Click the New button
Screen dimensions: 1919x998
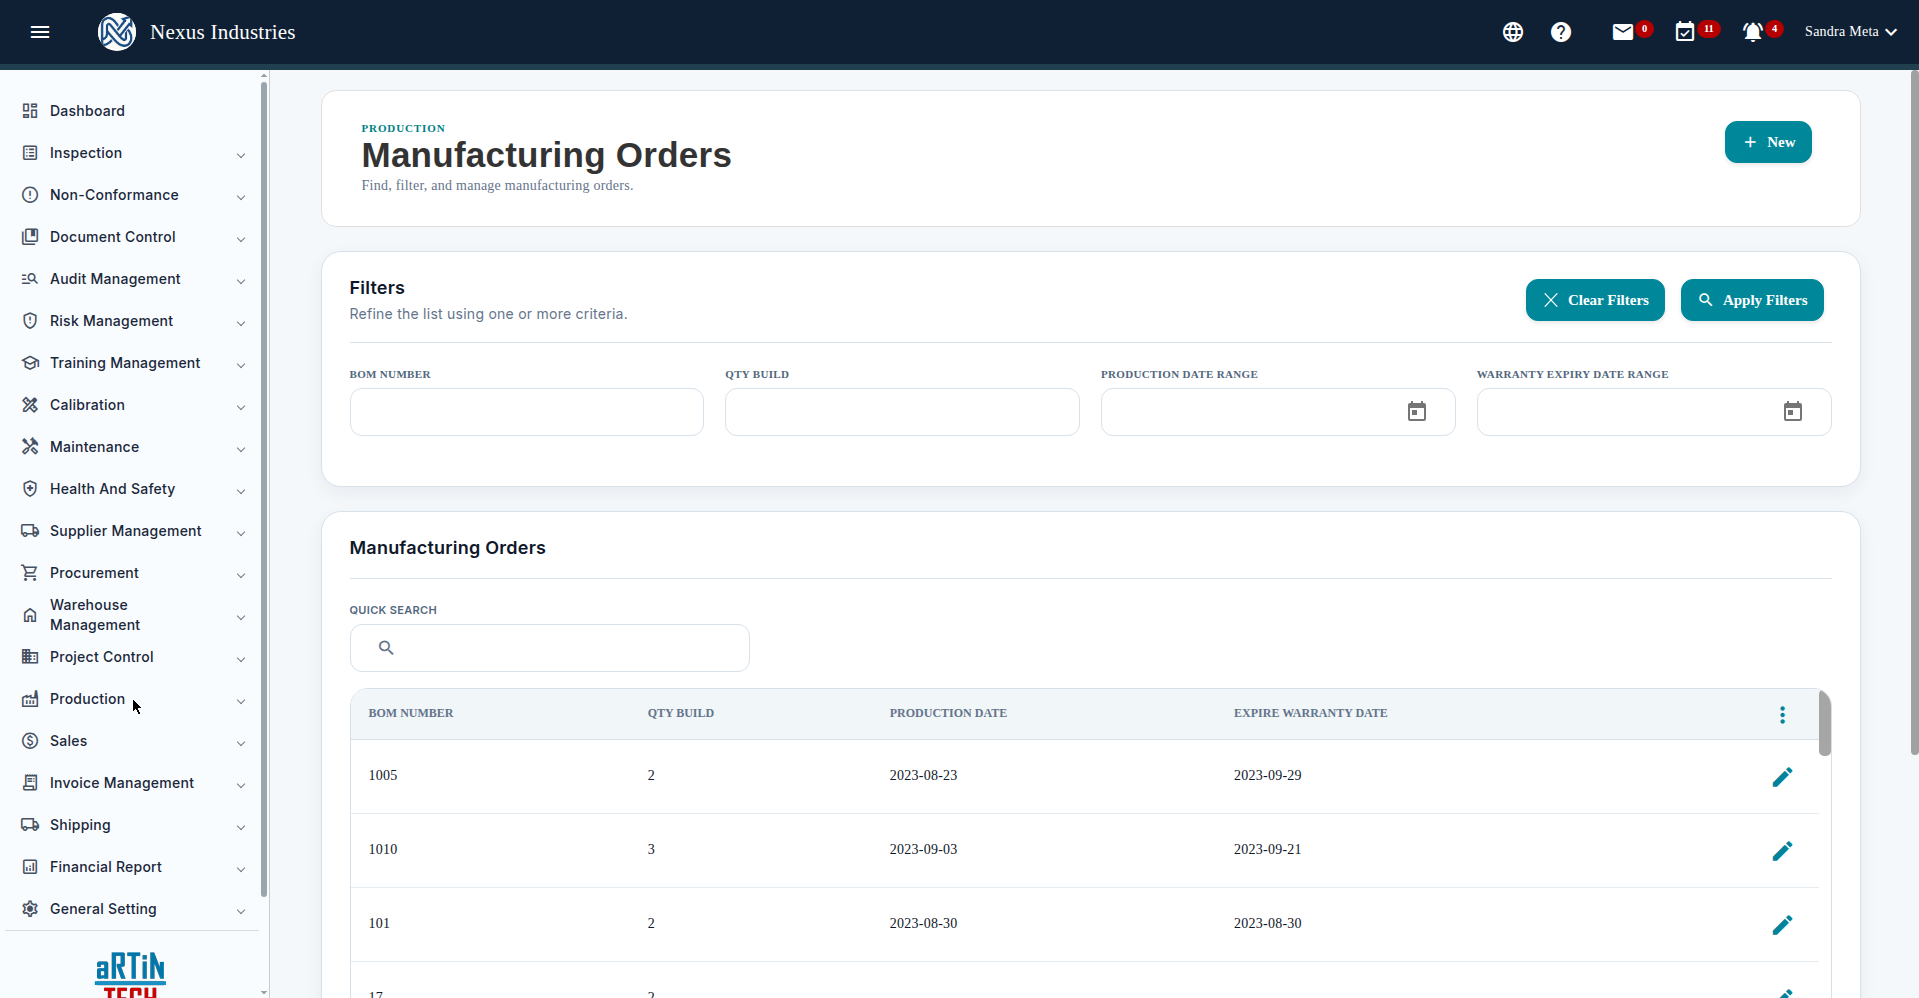1768,142
